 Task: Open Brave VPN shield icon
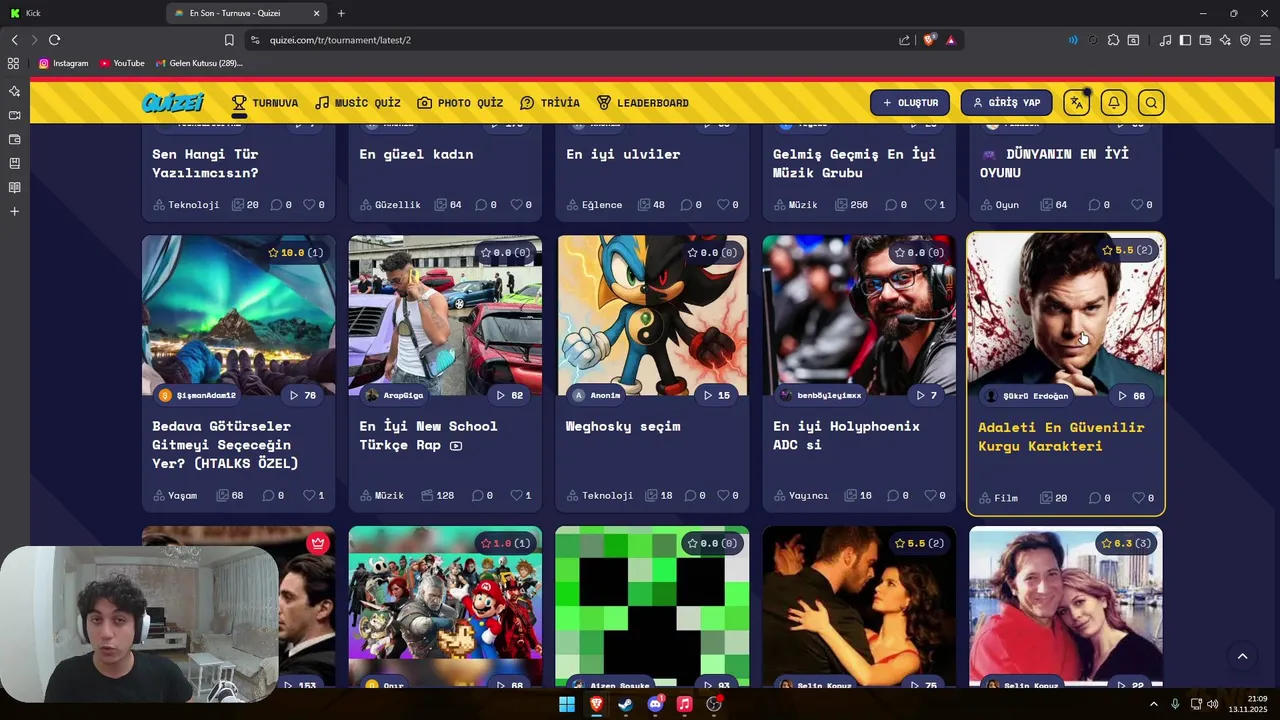(1245, 40)
